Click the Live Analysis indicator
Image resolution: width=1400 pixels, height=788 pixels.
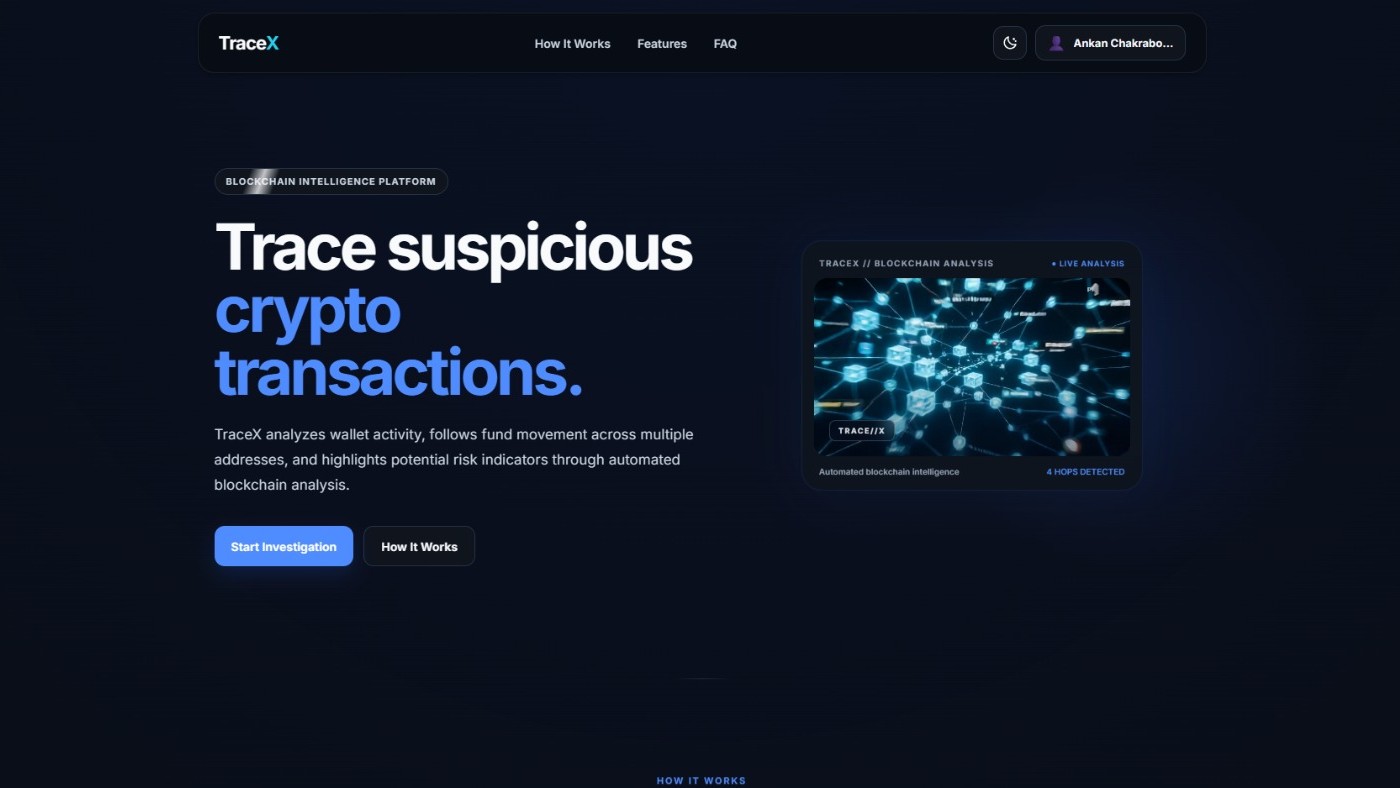point(1088,264)
